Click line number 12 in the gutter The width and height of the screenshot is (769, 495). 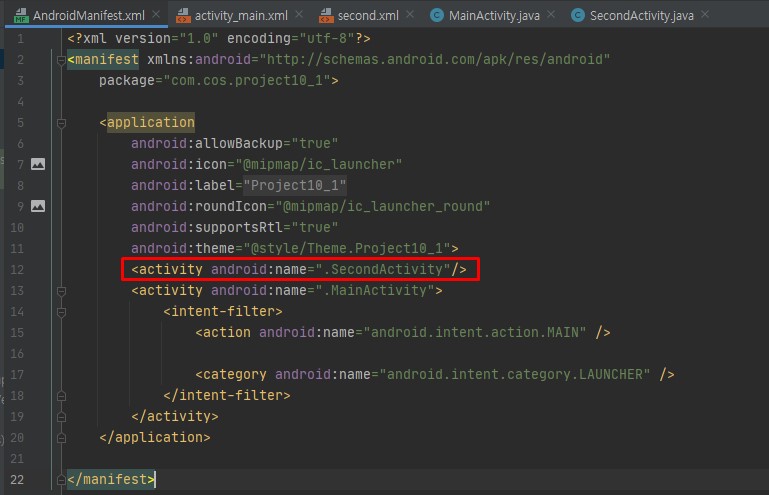click(17, 270)
